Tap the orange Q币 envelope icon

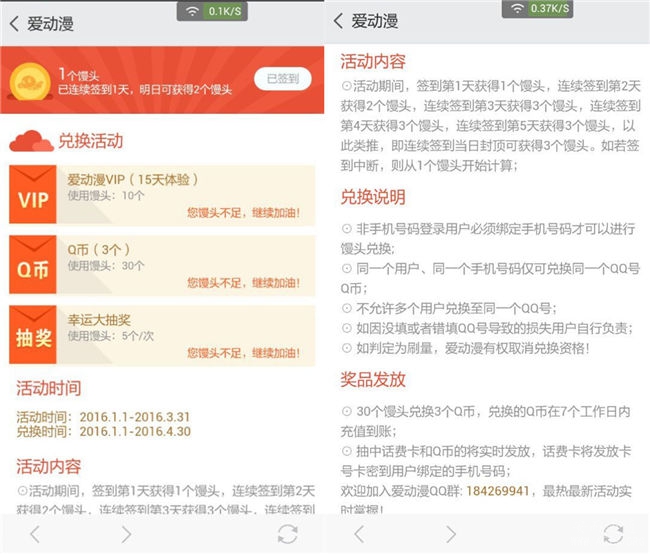point(33,265)
